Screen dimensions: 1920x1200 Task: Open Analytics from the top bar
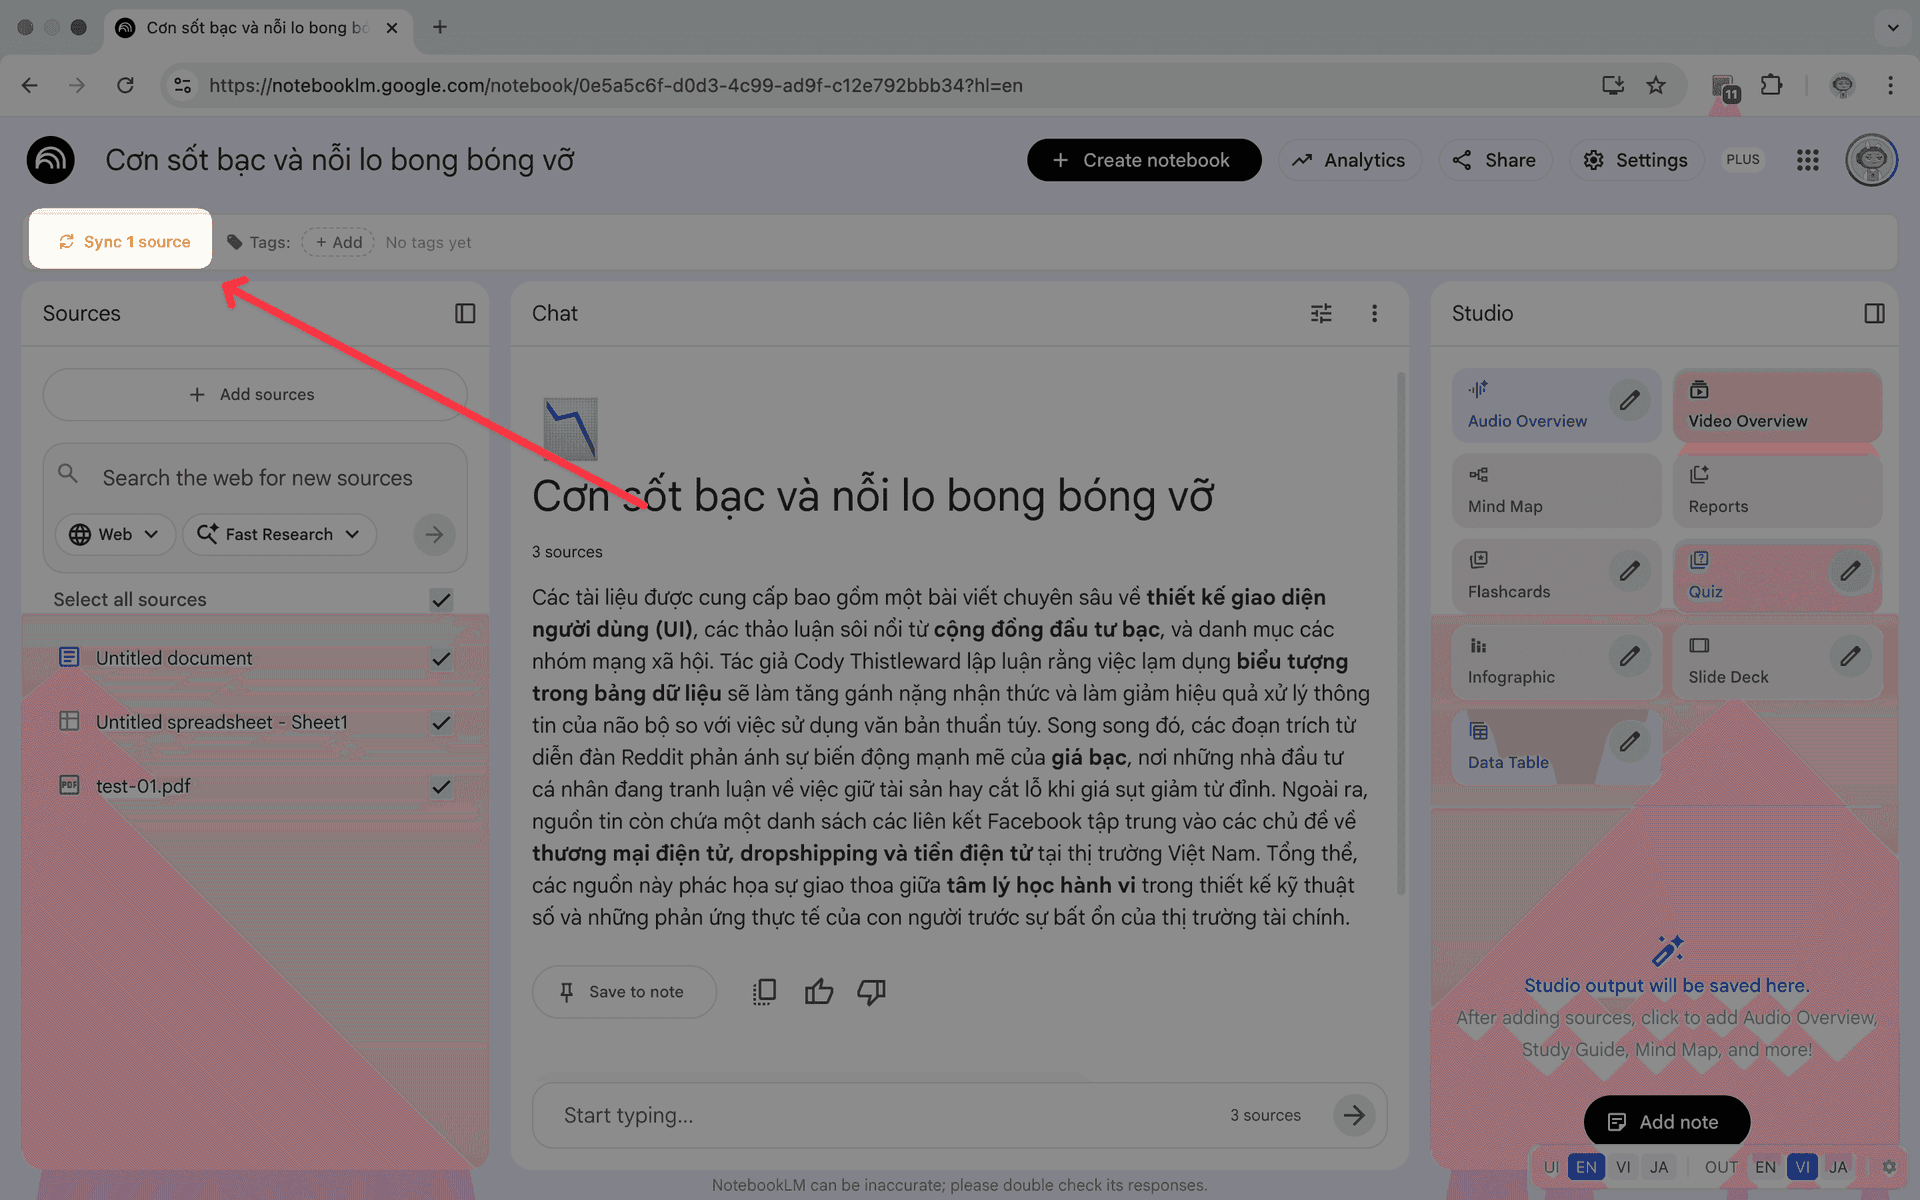(x=1349, y=160)
